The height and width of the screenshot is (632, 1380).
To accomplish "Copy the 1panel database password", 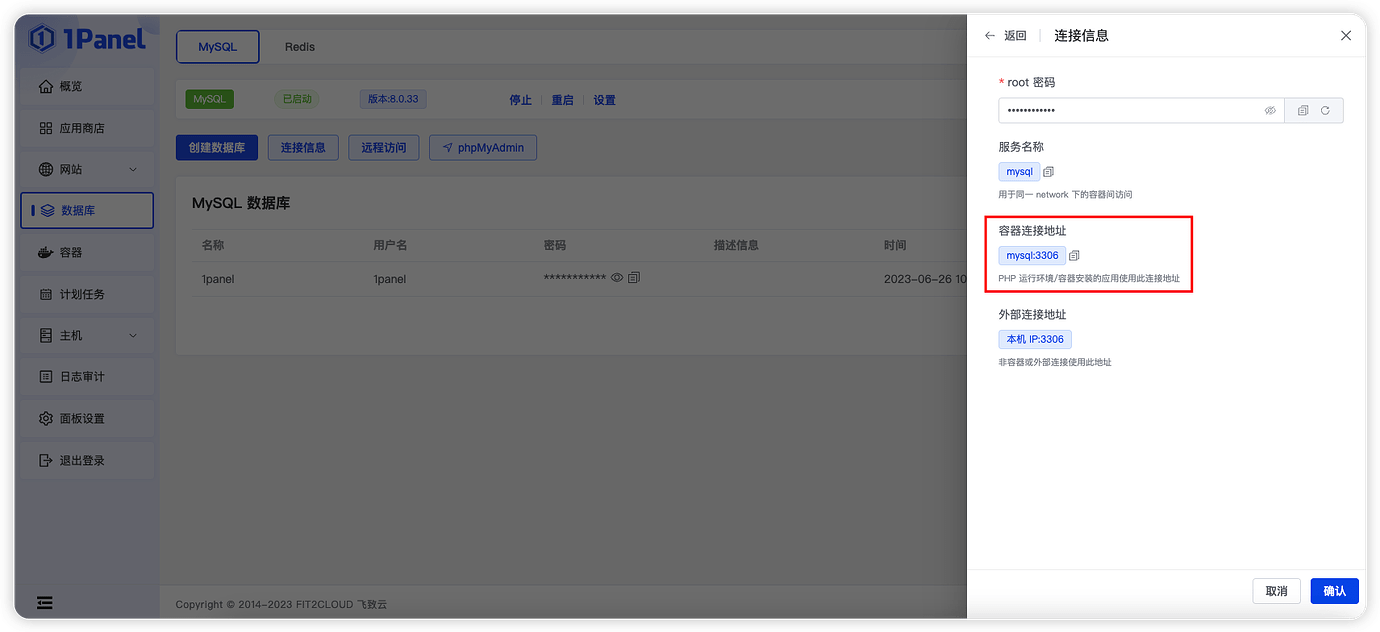I will click(x=634, y=277).
